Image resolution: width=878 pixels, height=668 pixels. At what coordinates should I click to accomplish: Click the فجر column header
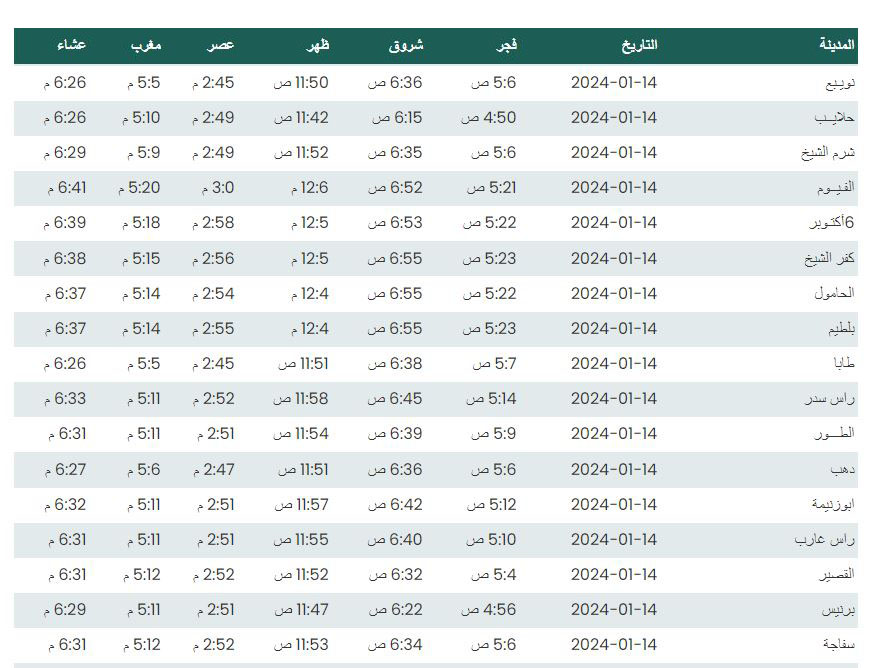point(506,45)
